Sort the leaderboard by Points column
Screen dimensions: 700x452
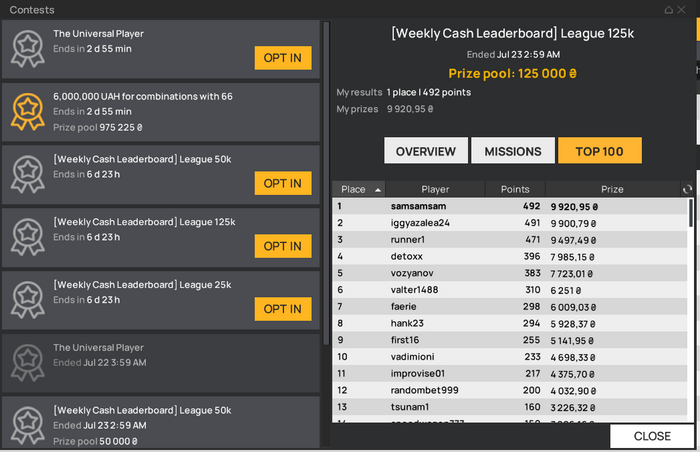click(x=515, y=189)
